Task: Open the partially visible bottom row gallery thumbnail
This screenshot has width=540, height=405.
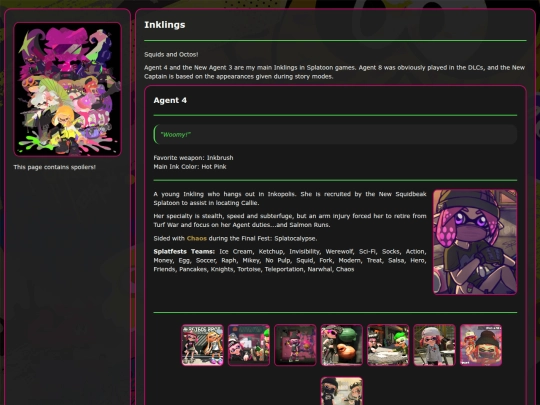Action: (342, 391)
